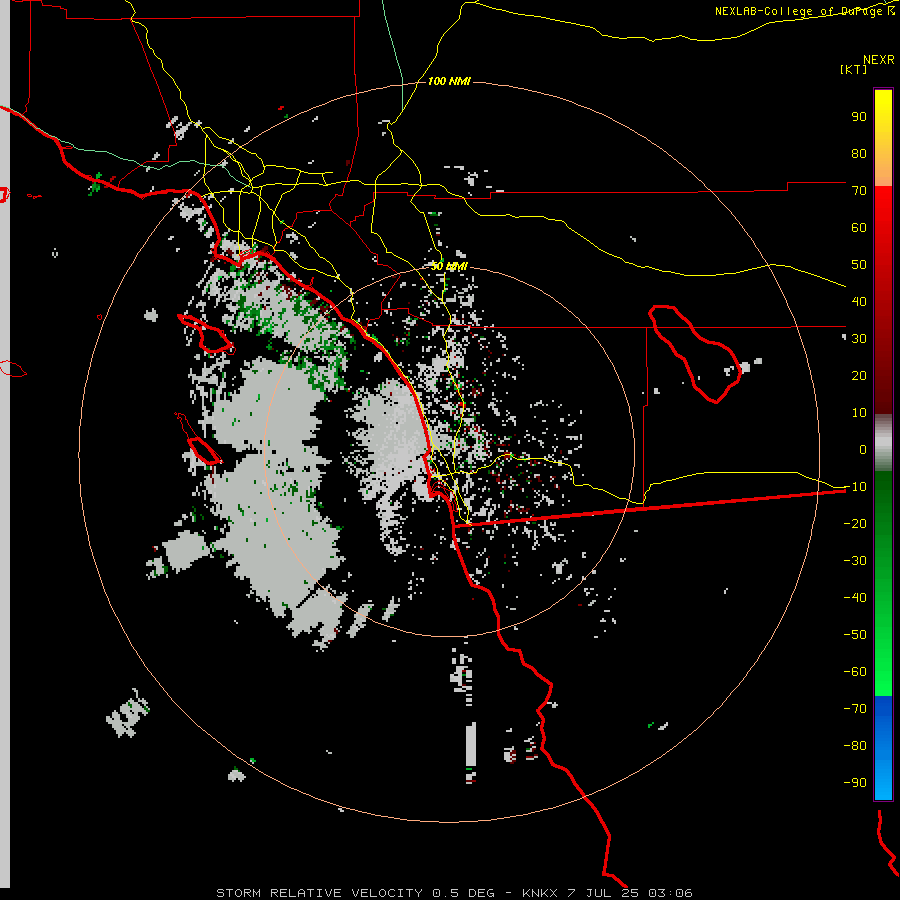Click the 0 knot scale value

[863, 450]
